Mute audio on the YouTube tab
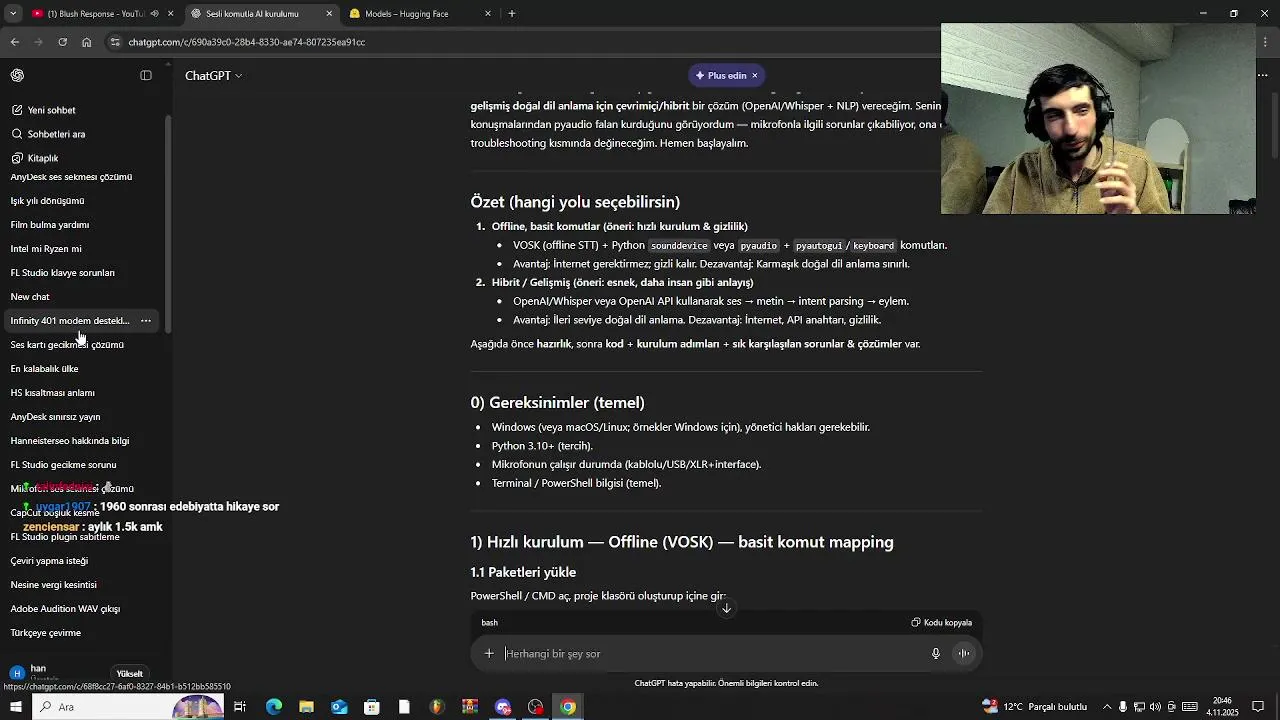 coord(154,14)
